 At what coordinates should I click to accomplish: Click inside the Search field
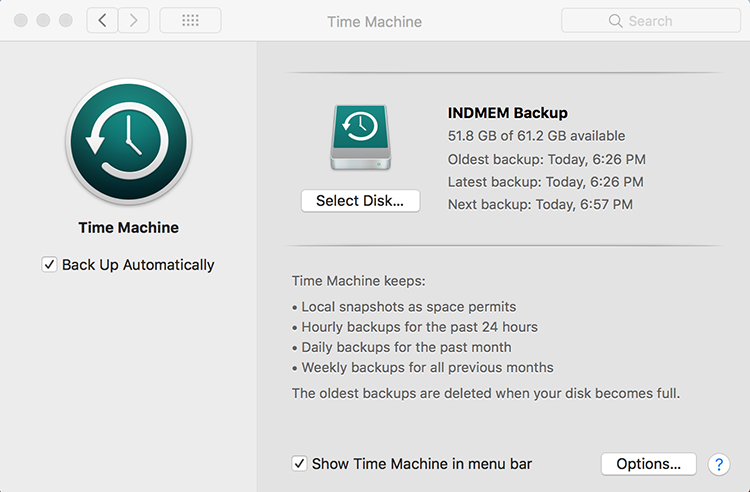pyautogui.click(x=660, y=21)
